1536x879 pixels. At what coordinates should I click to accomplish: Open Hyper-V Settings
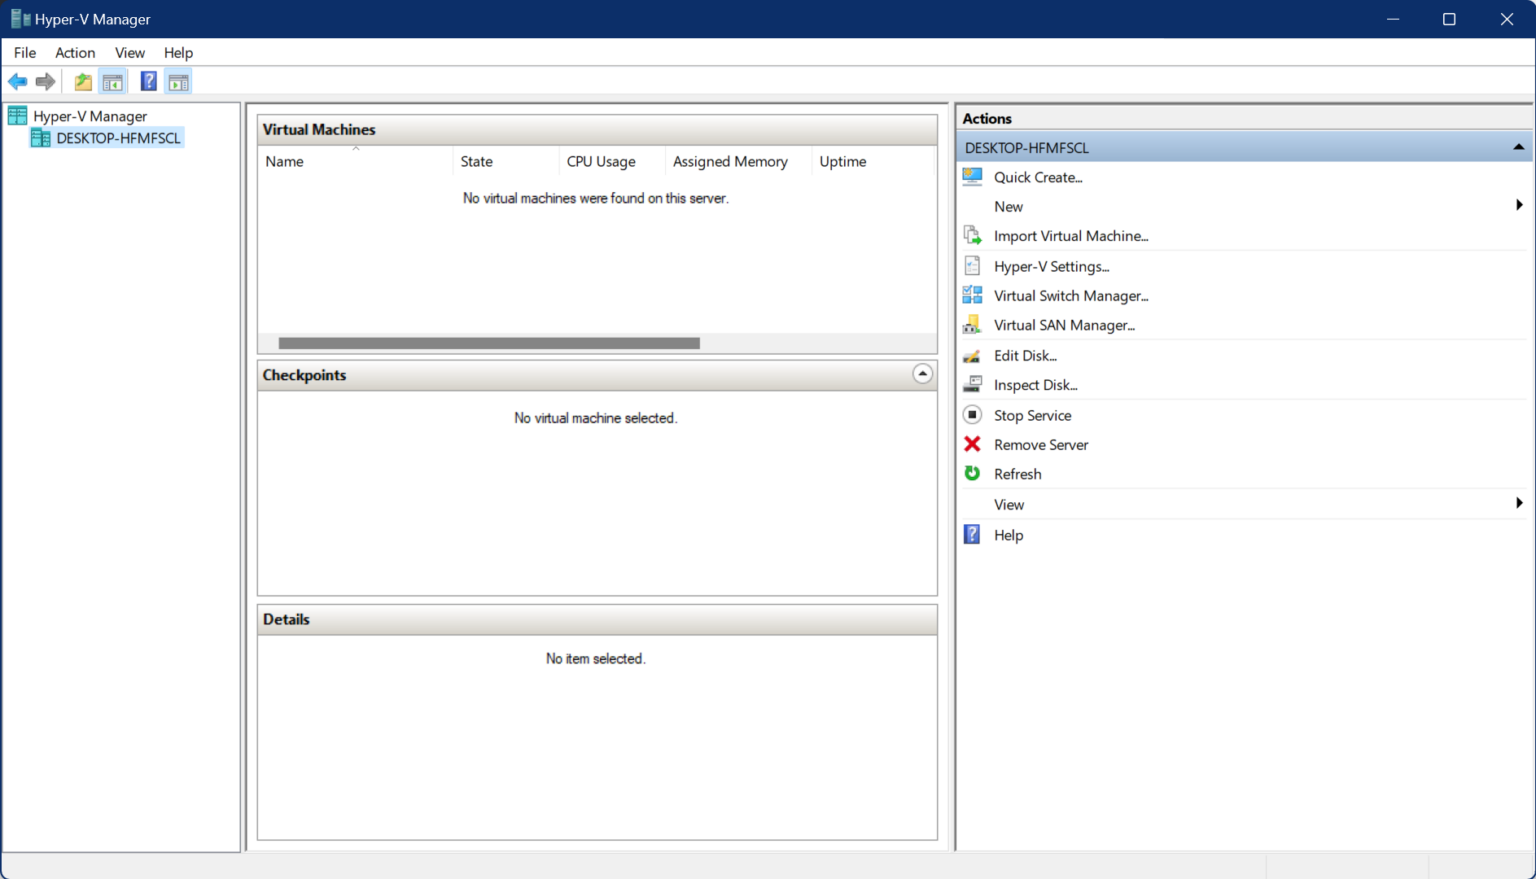click(x=1051, y=266)
